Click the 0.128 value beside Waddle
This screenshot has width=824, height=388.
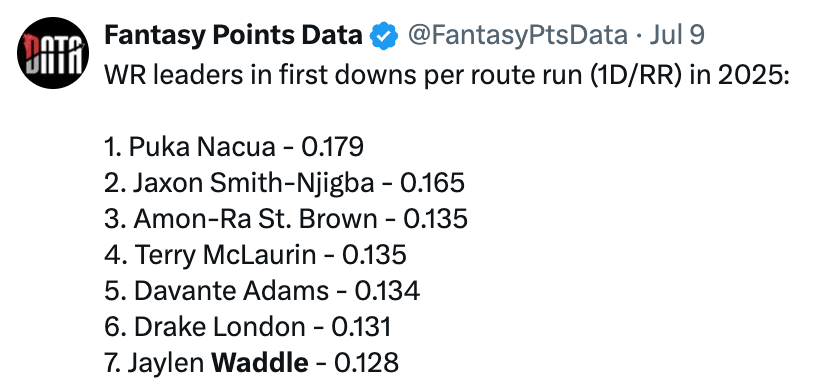[366, 363]
